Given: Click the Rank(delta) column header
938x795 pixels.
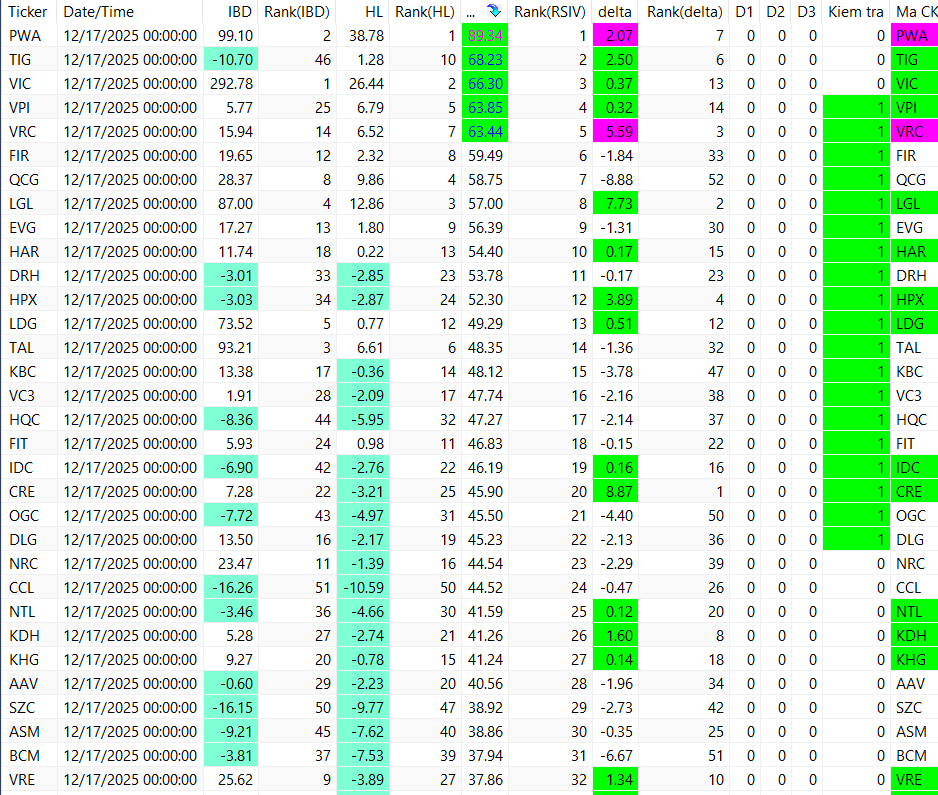Looking at the screenshot, I should pyautogui.click(x=685, y=11).
